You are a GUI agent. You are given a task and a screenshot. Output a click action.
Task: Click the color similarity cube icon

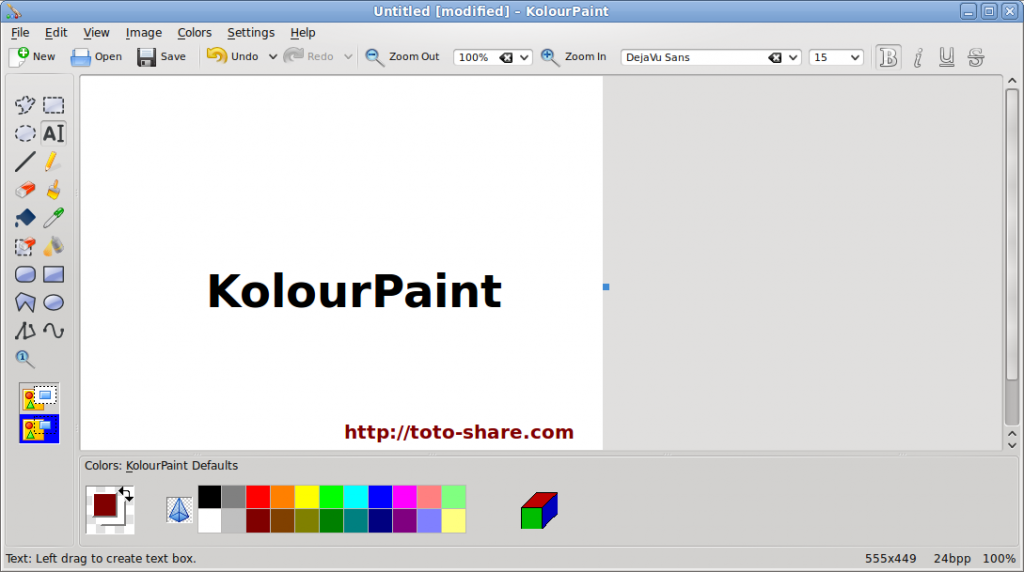click(x=539, y=510)
